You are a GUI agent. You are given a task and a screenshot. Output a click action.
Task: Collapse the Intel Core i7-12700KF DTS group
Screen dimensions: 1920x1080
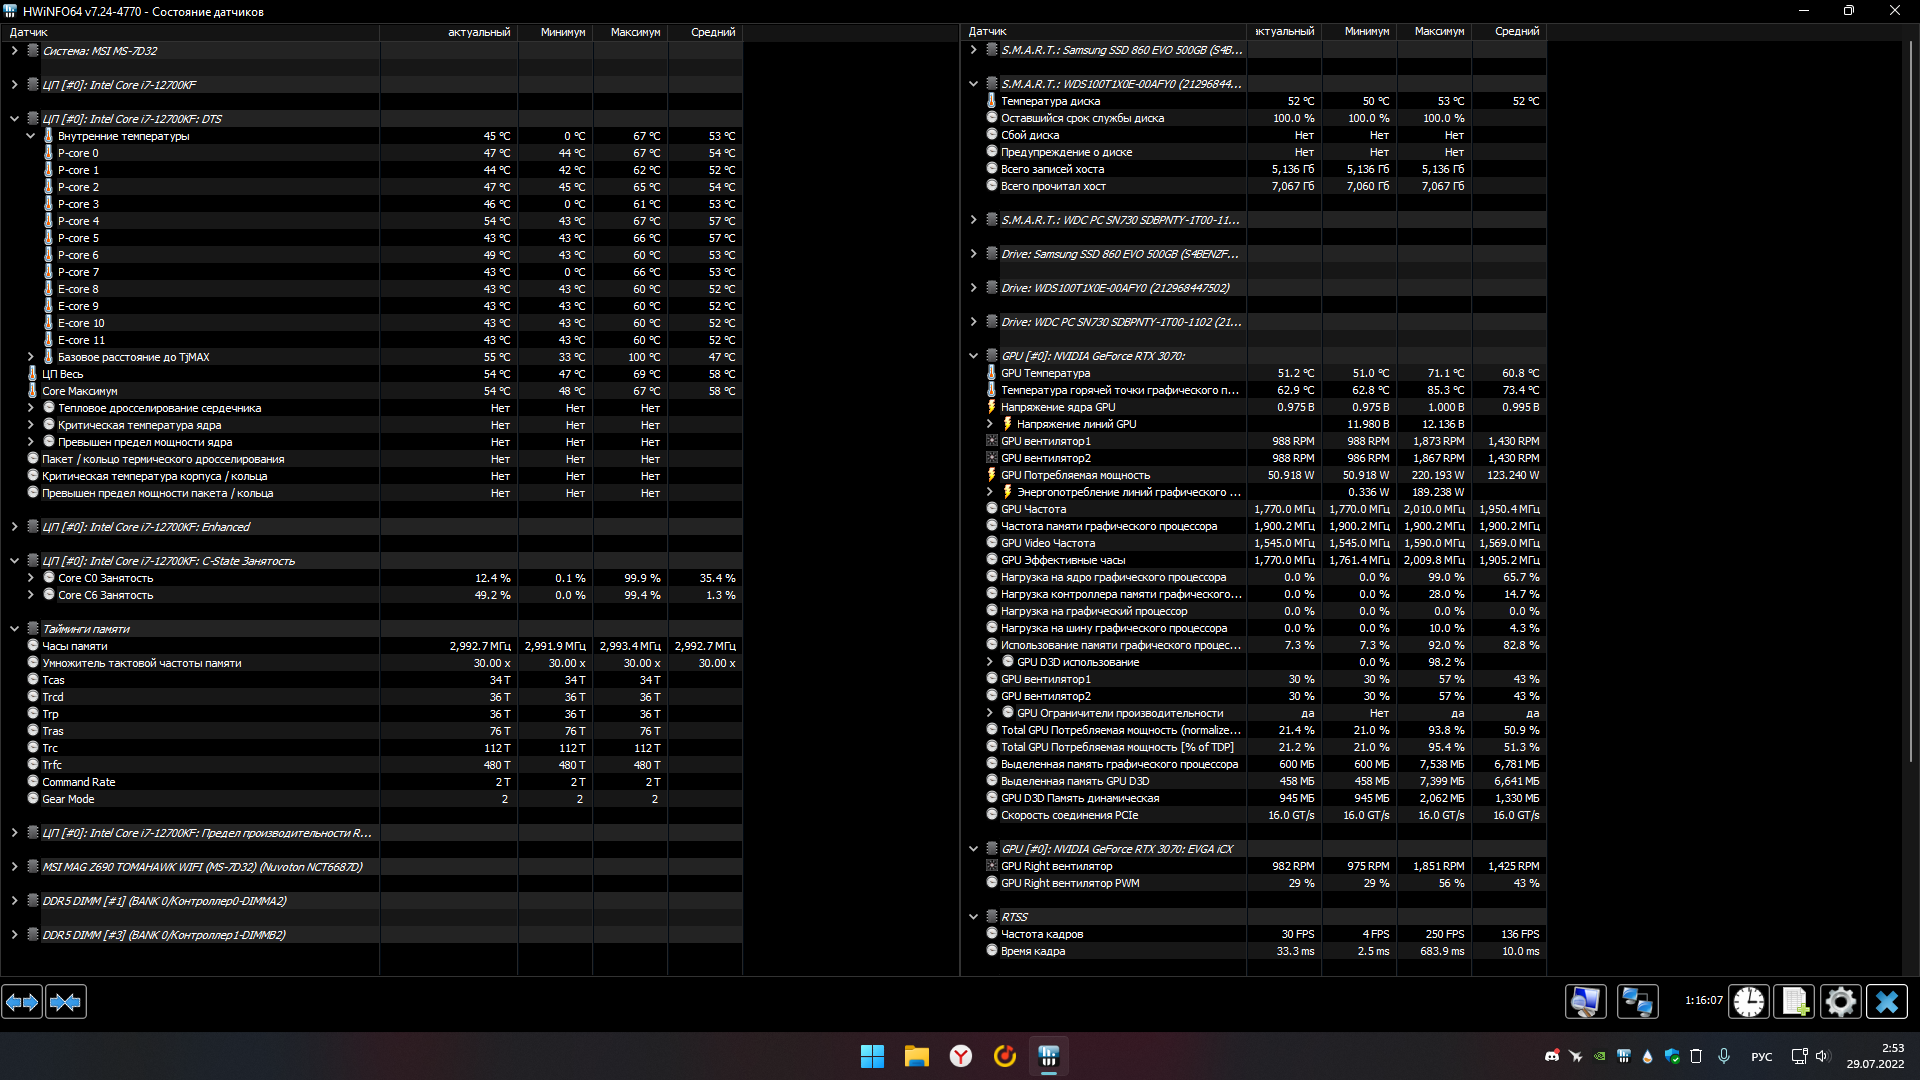coord(14,119)
